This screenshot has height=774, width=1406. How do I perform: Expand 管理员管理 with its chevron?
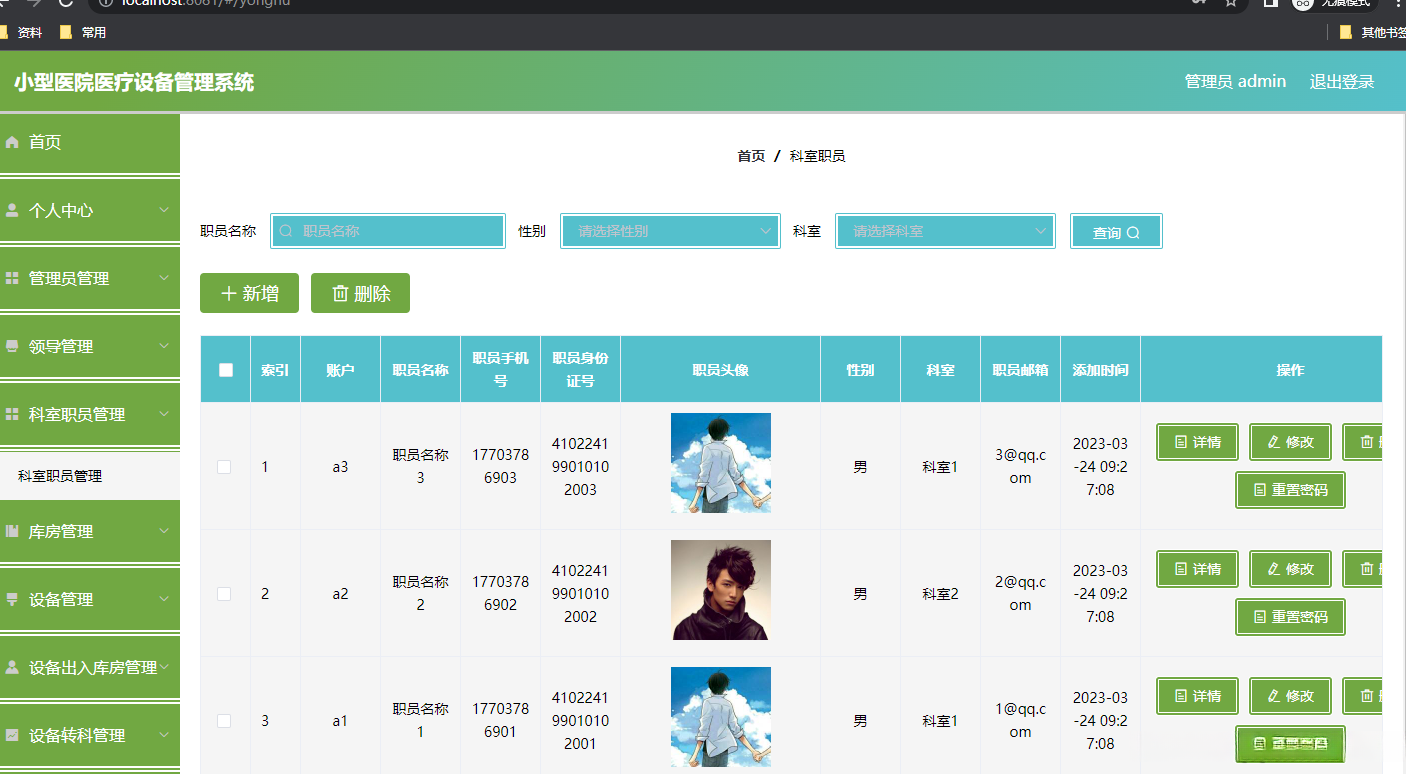(164, 278)
